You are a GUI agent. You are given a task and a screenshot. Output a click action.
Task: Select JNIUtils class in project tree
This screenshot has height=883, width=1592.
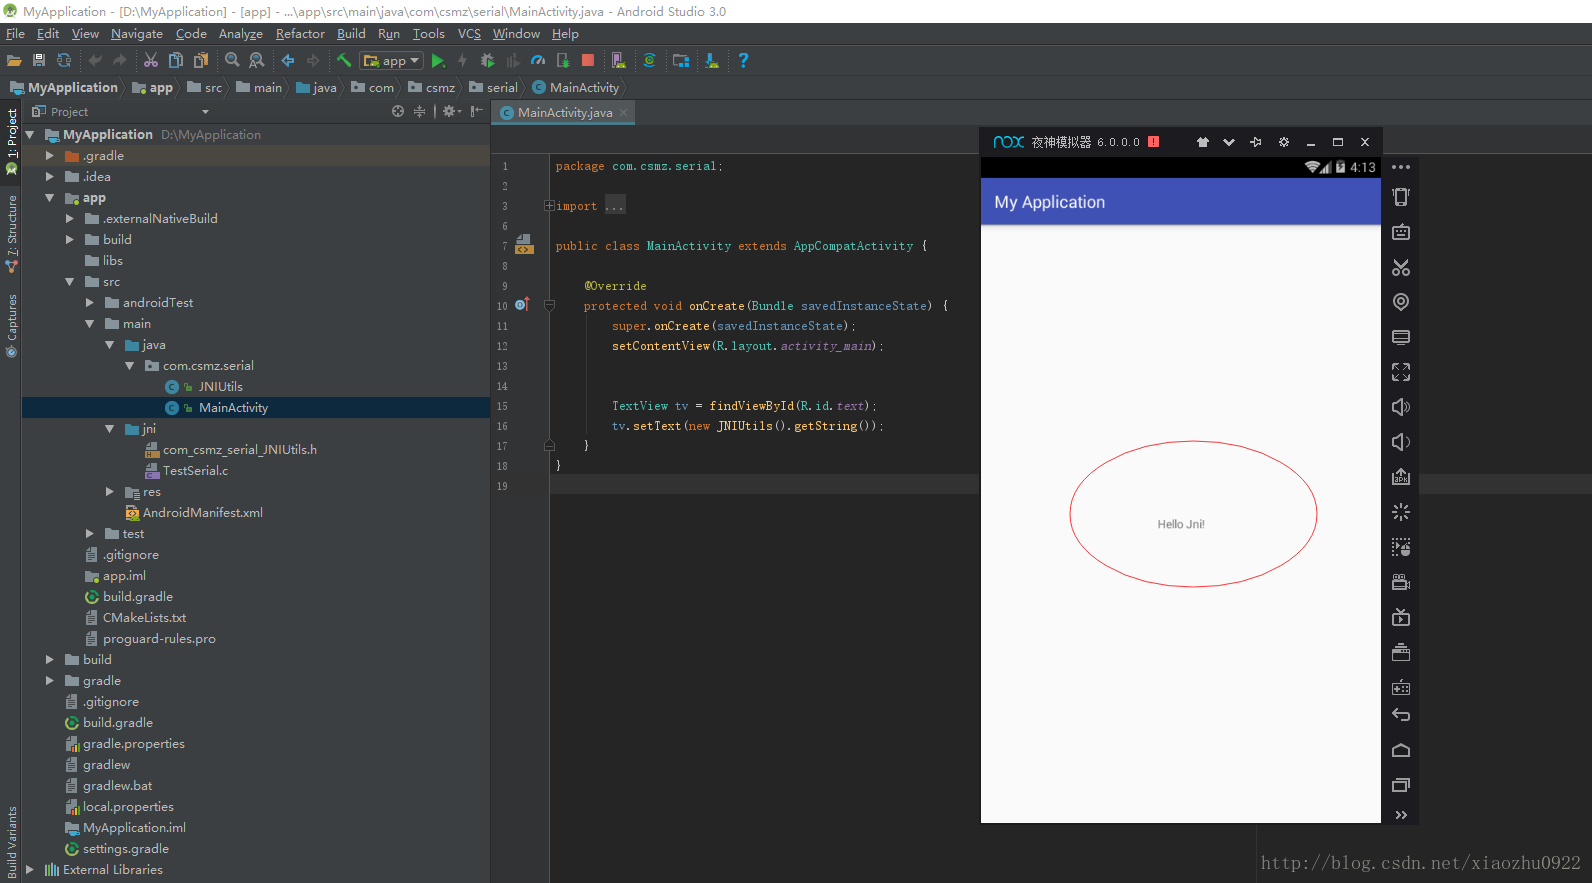point(220,387)
